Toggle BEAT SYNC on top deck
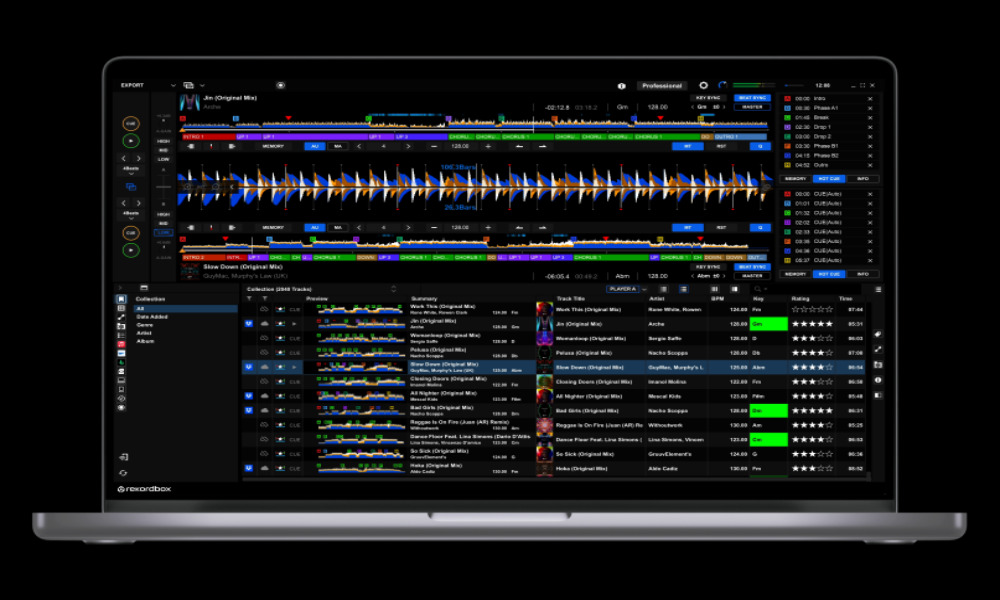 click(x=752, y=98)
